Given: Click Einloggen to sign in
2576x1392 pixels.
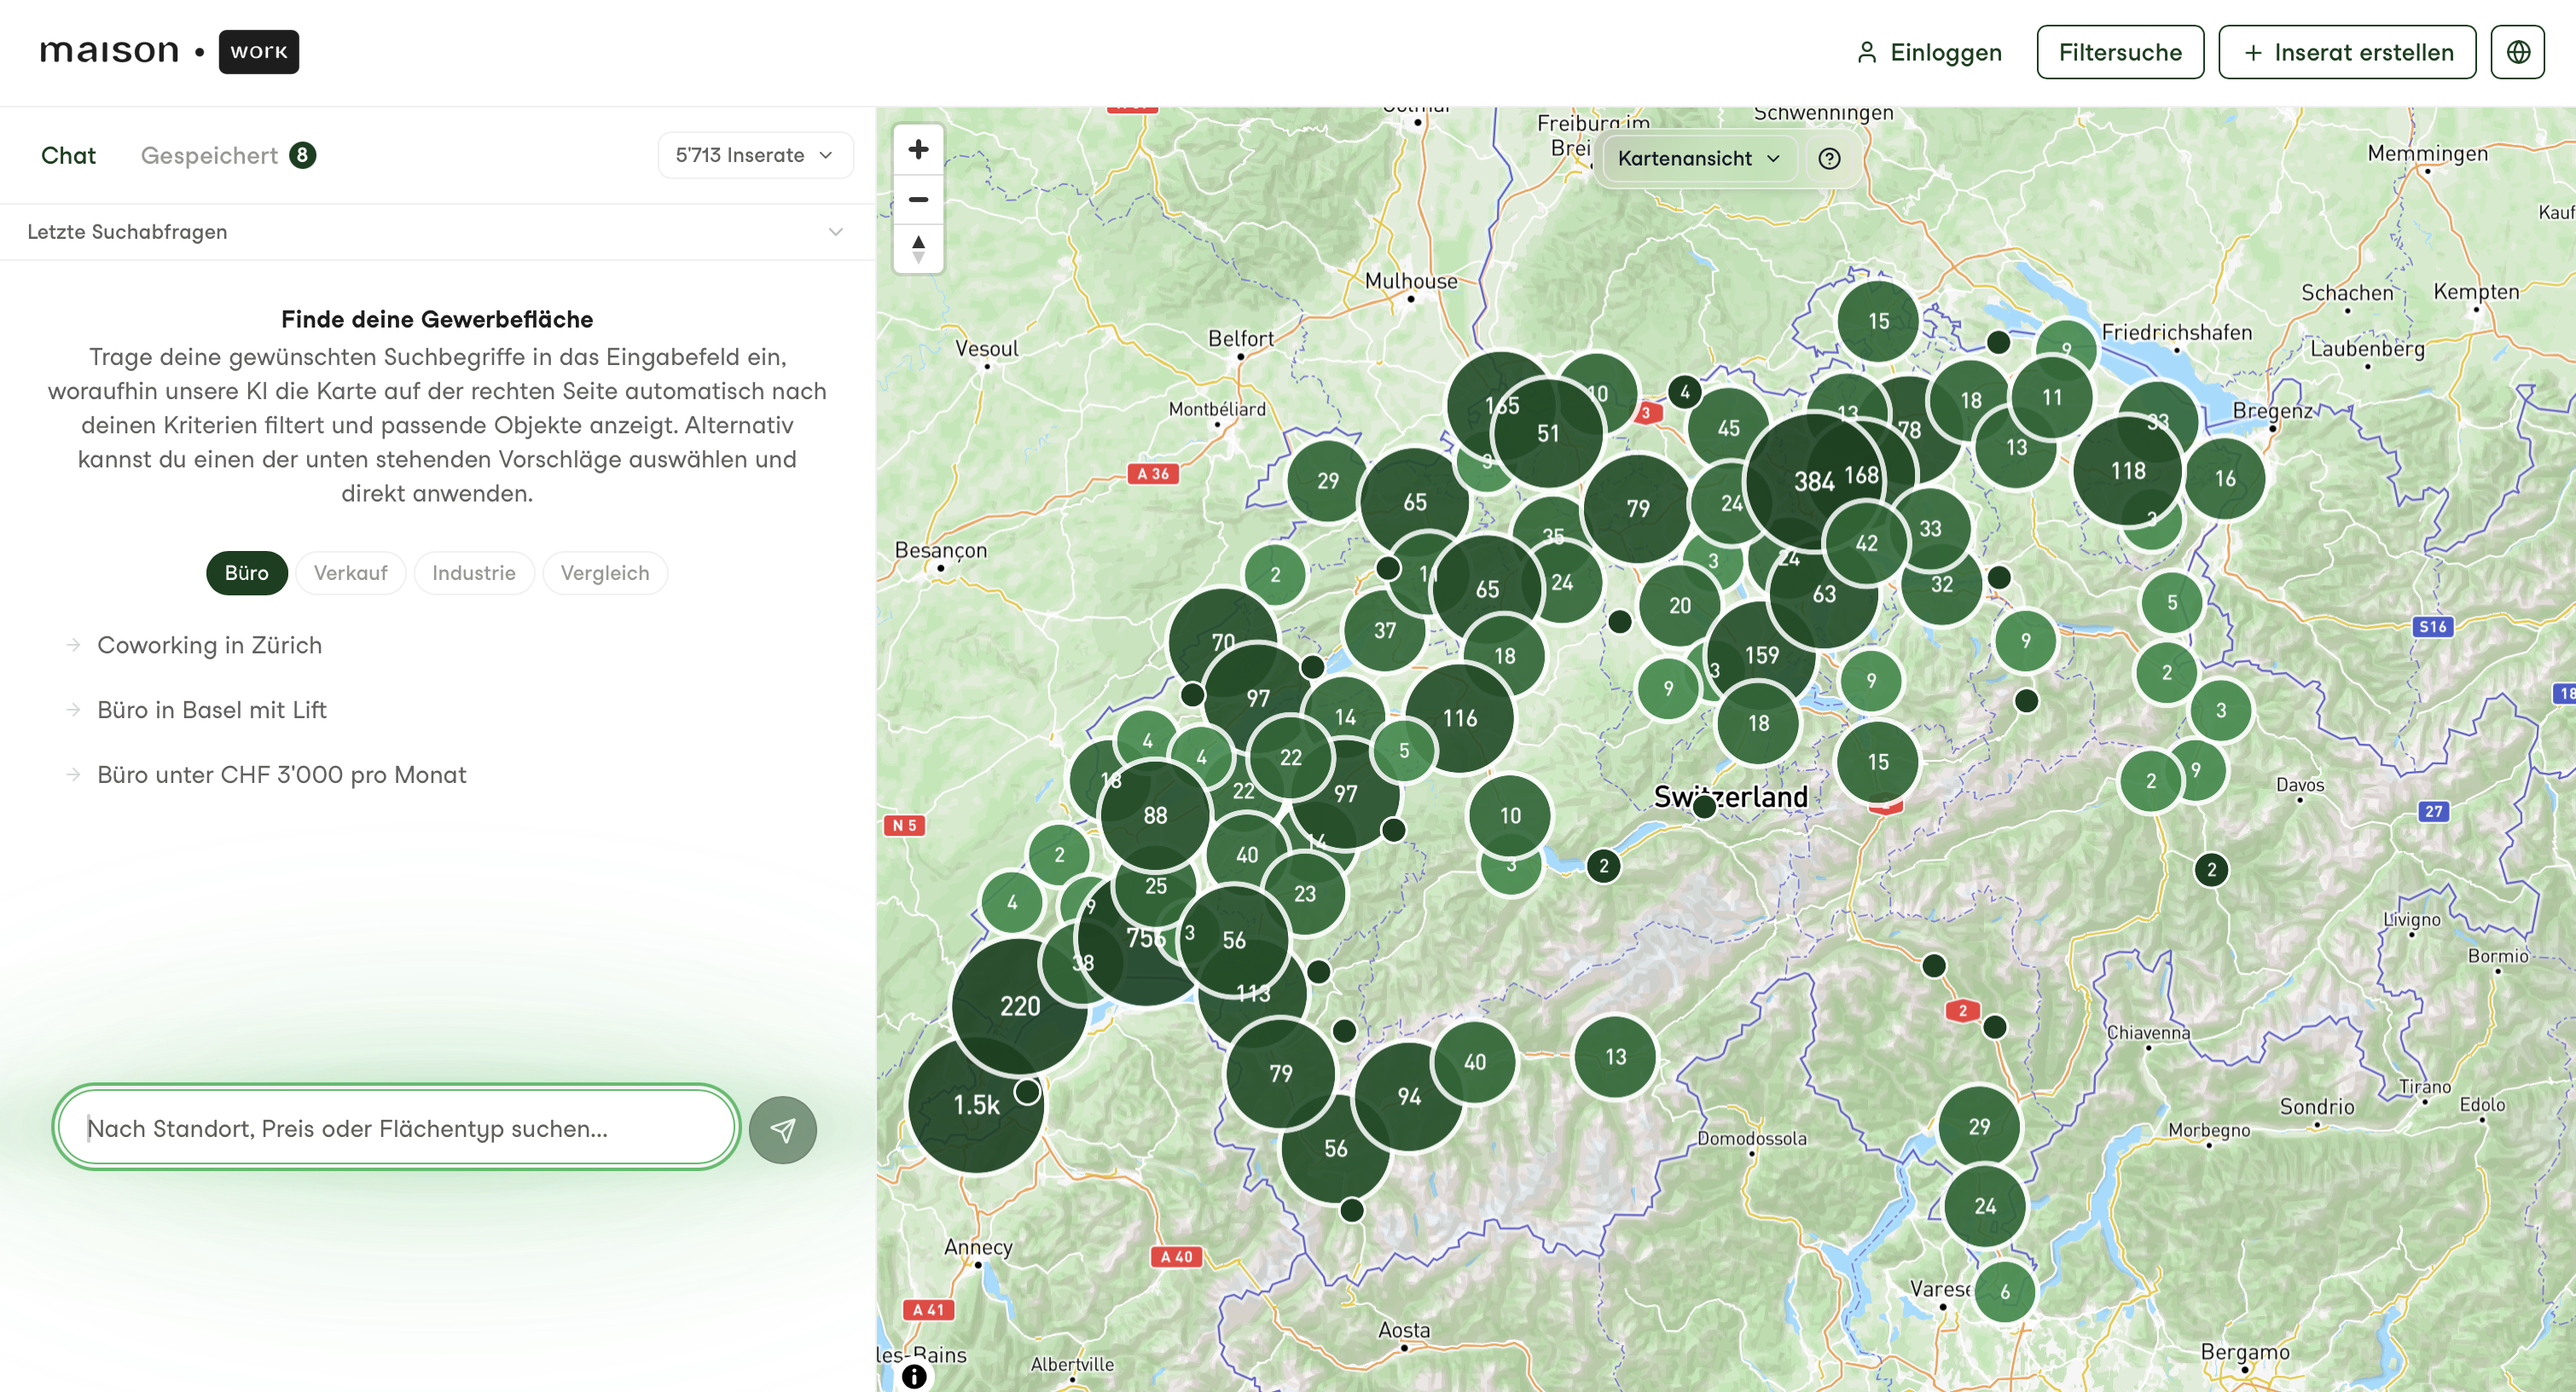Looking at the screenshot, I should [1929, 52].
